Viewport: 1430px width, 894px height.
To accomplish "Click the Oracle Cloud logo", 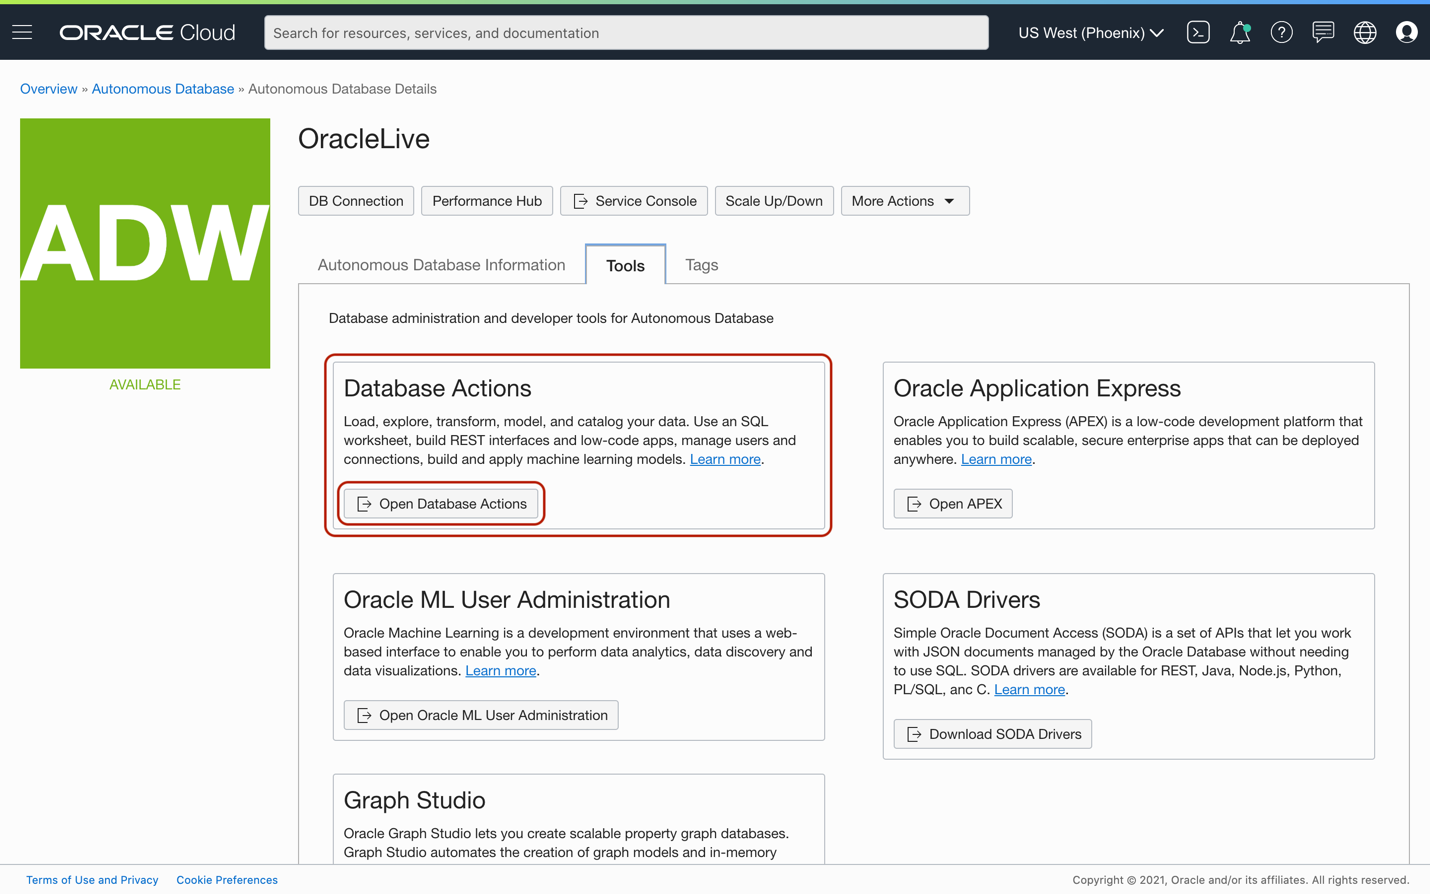I will (x=148, y=33).
